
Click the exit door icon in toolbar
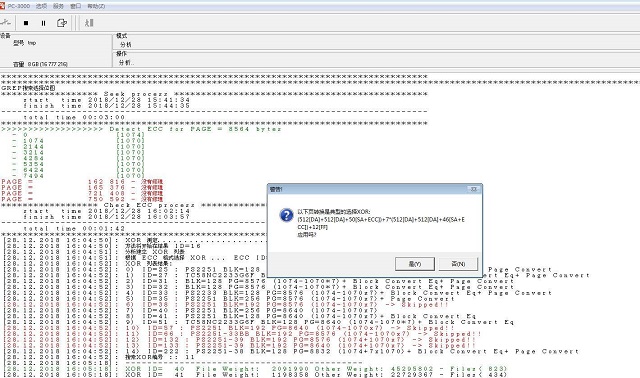62,23
